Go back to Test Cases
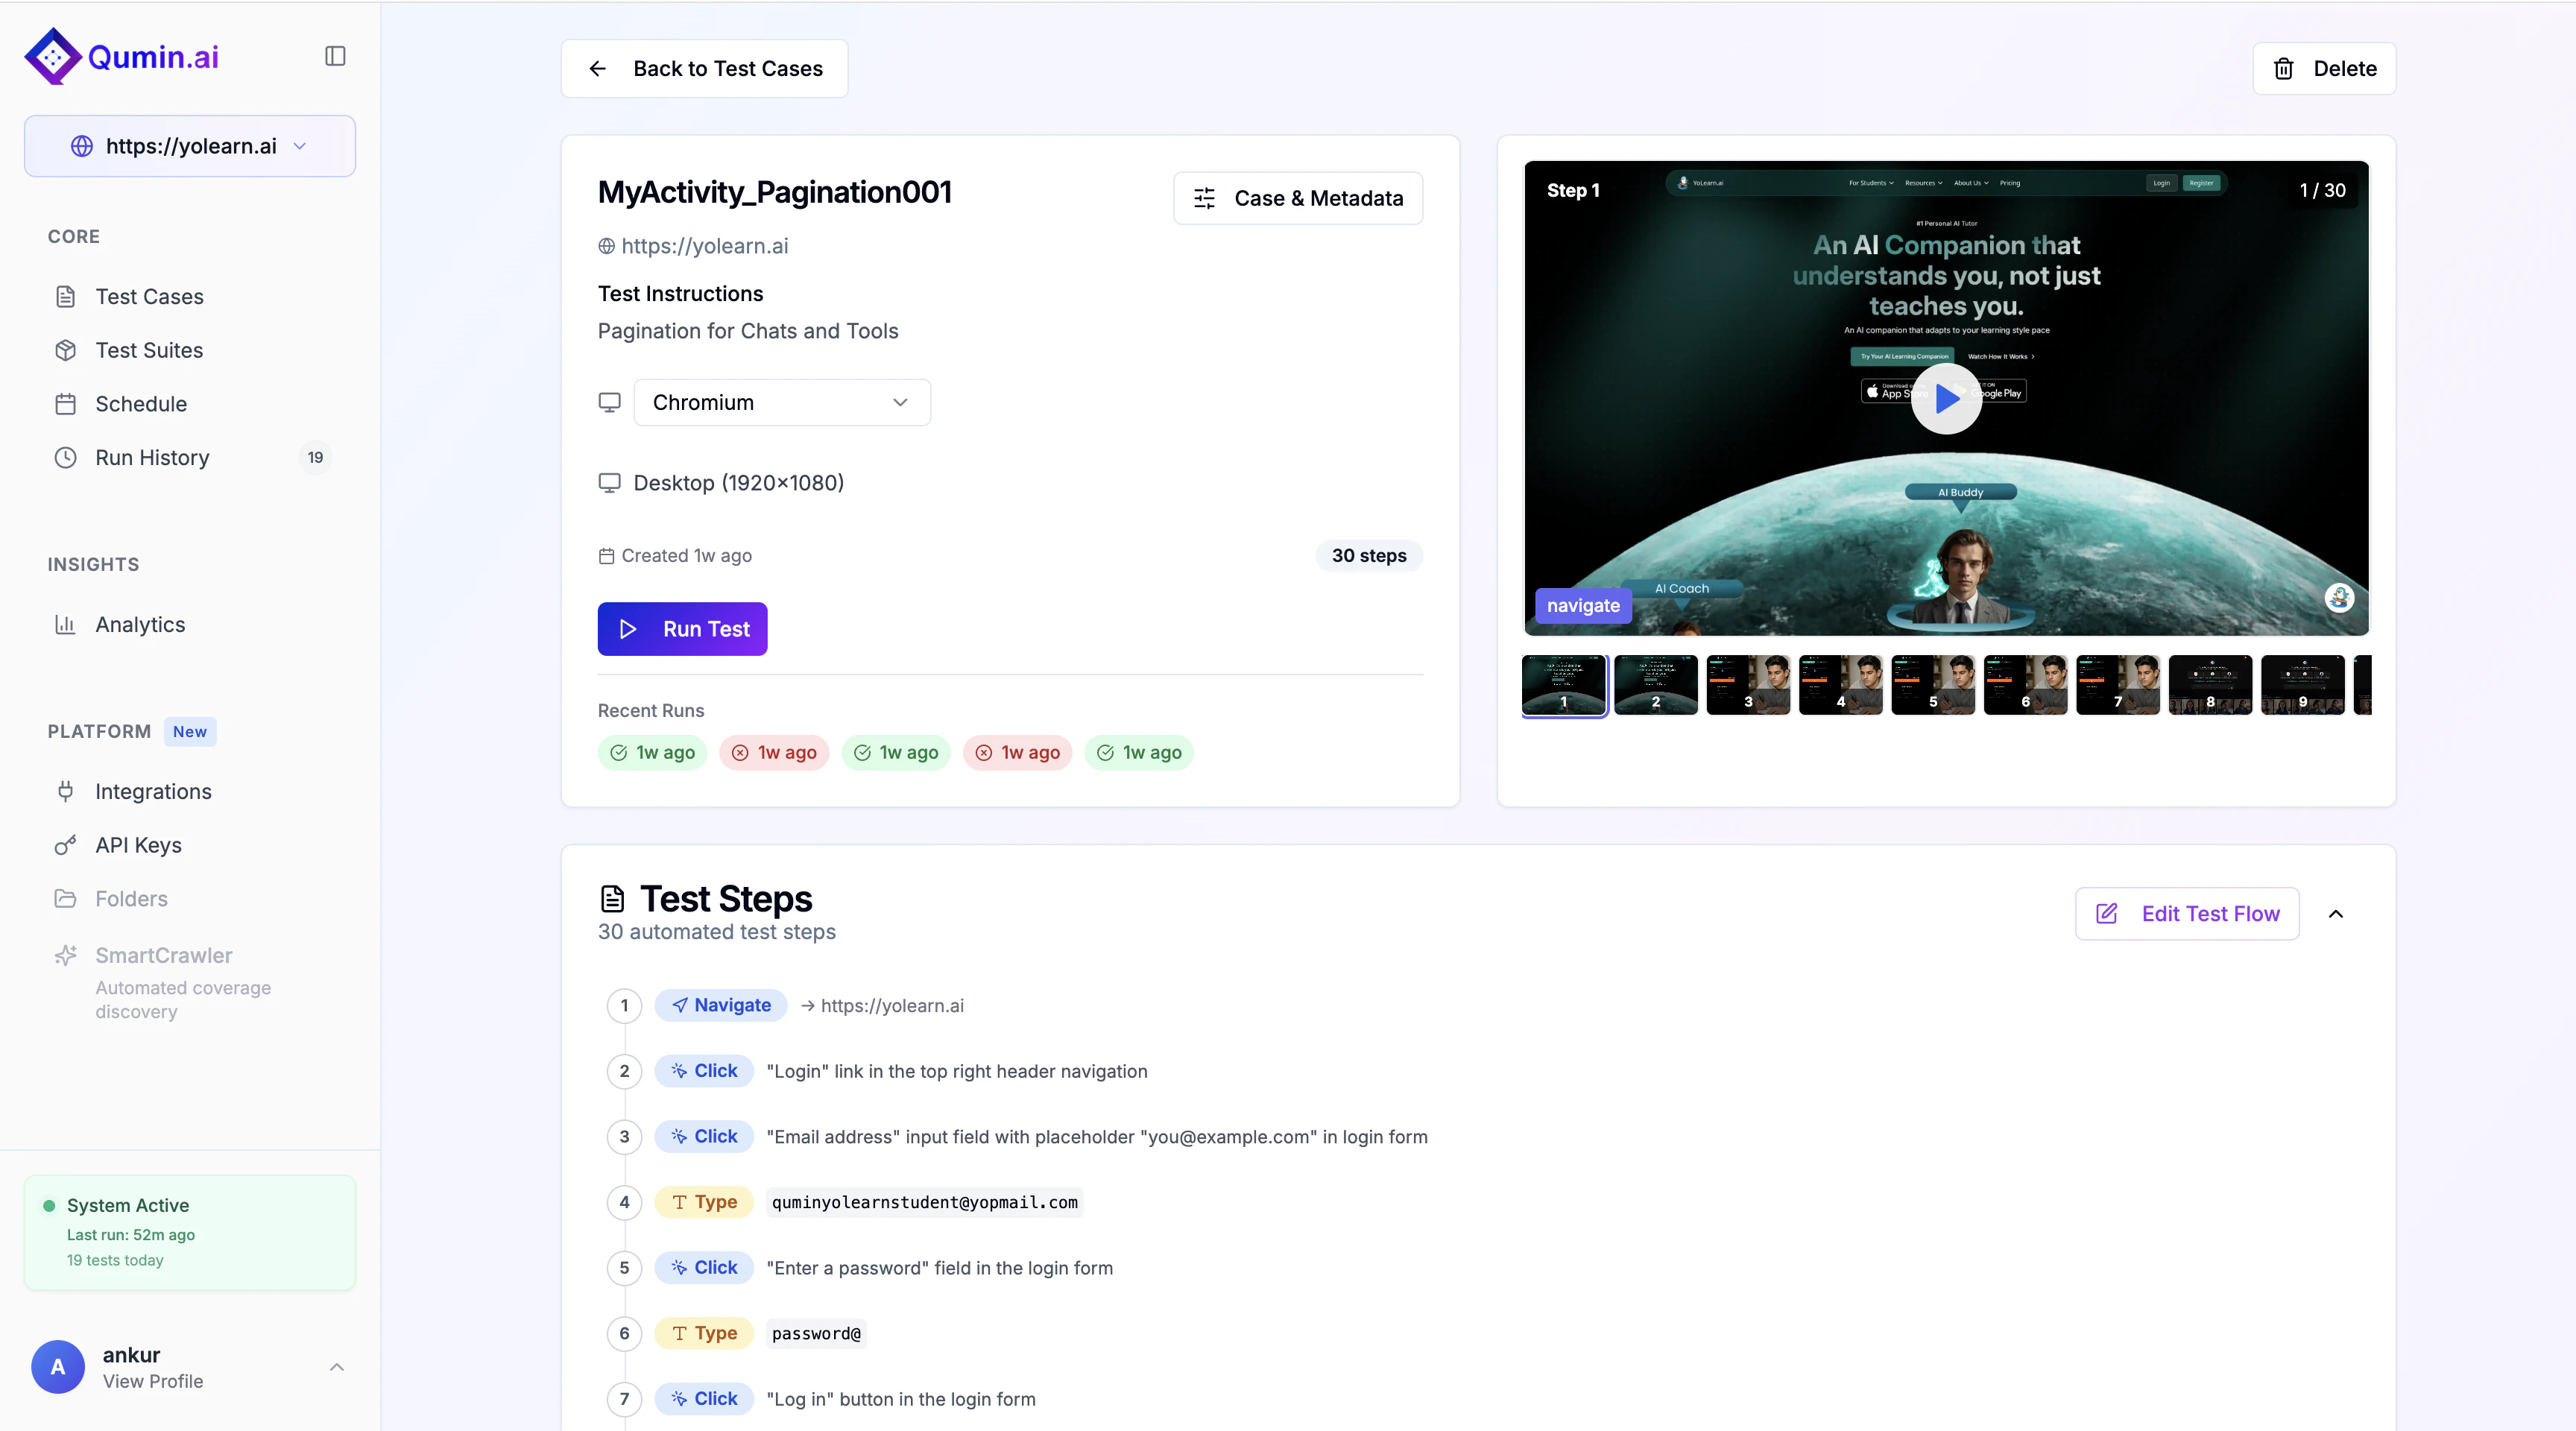This screenshot has height=1431, width=2576. tap(704, 68)
